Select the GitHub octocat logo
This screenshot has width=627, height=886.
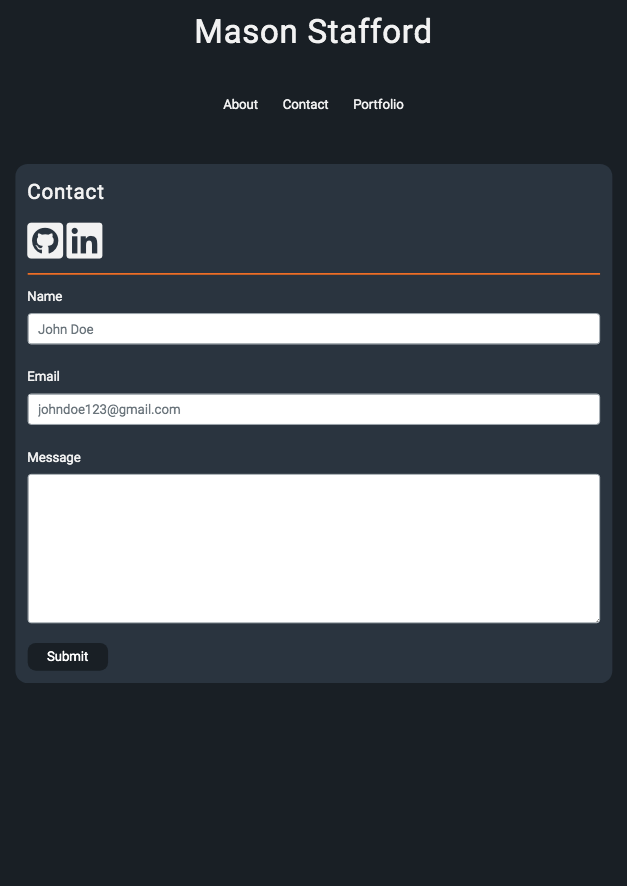[x=45, y=240]
